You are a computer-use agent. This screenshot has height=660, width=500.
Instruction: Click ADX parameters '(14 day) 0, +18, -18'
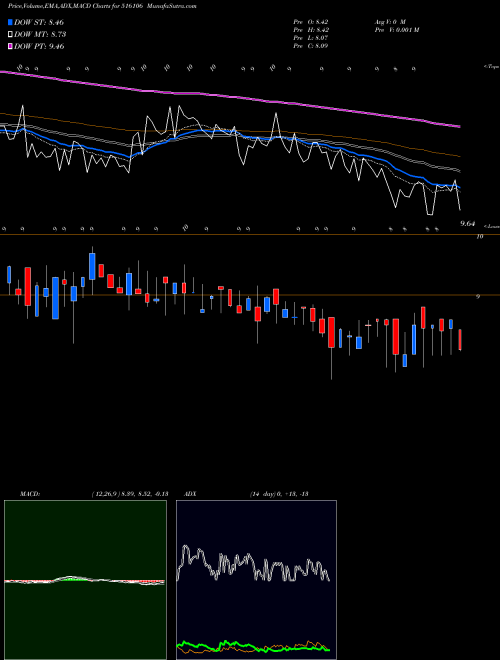(279, 494)
